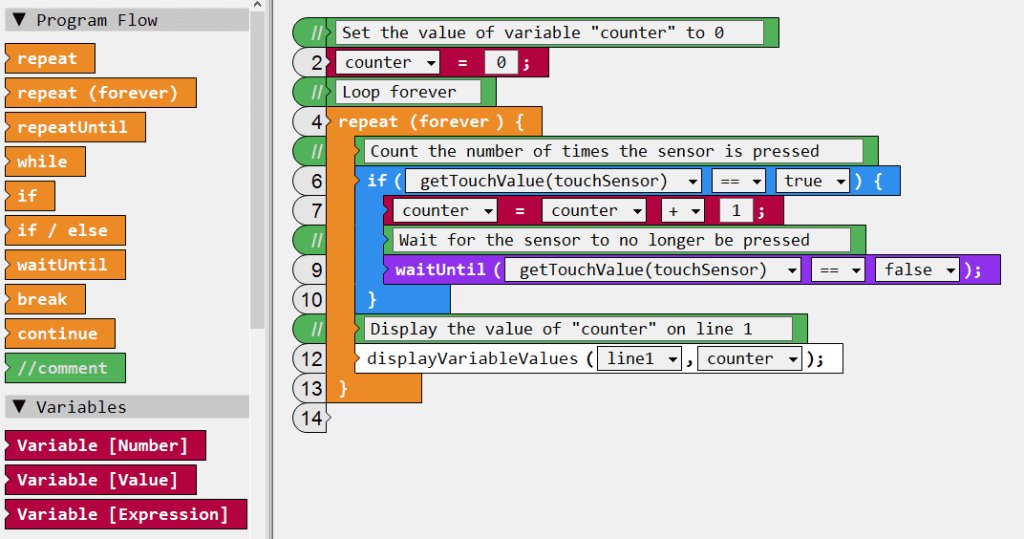Screen dimensions: 1024x539
Task: Select line number 6
Action: coord(310,181)
